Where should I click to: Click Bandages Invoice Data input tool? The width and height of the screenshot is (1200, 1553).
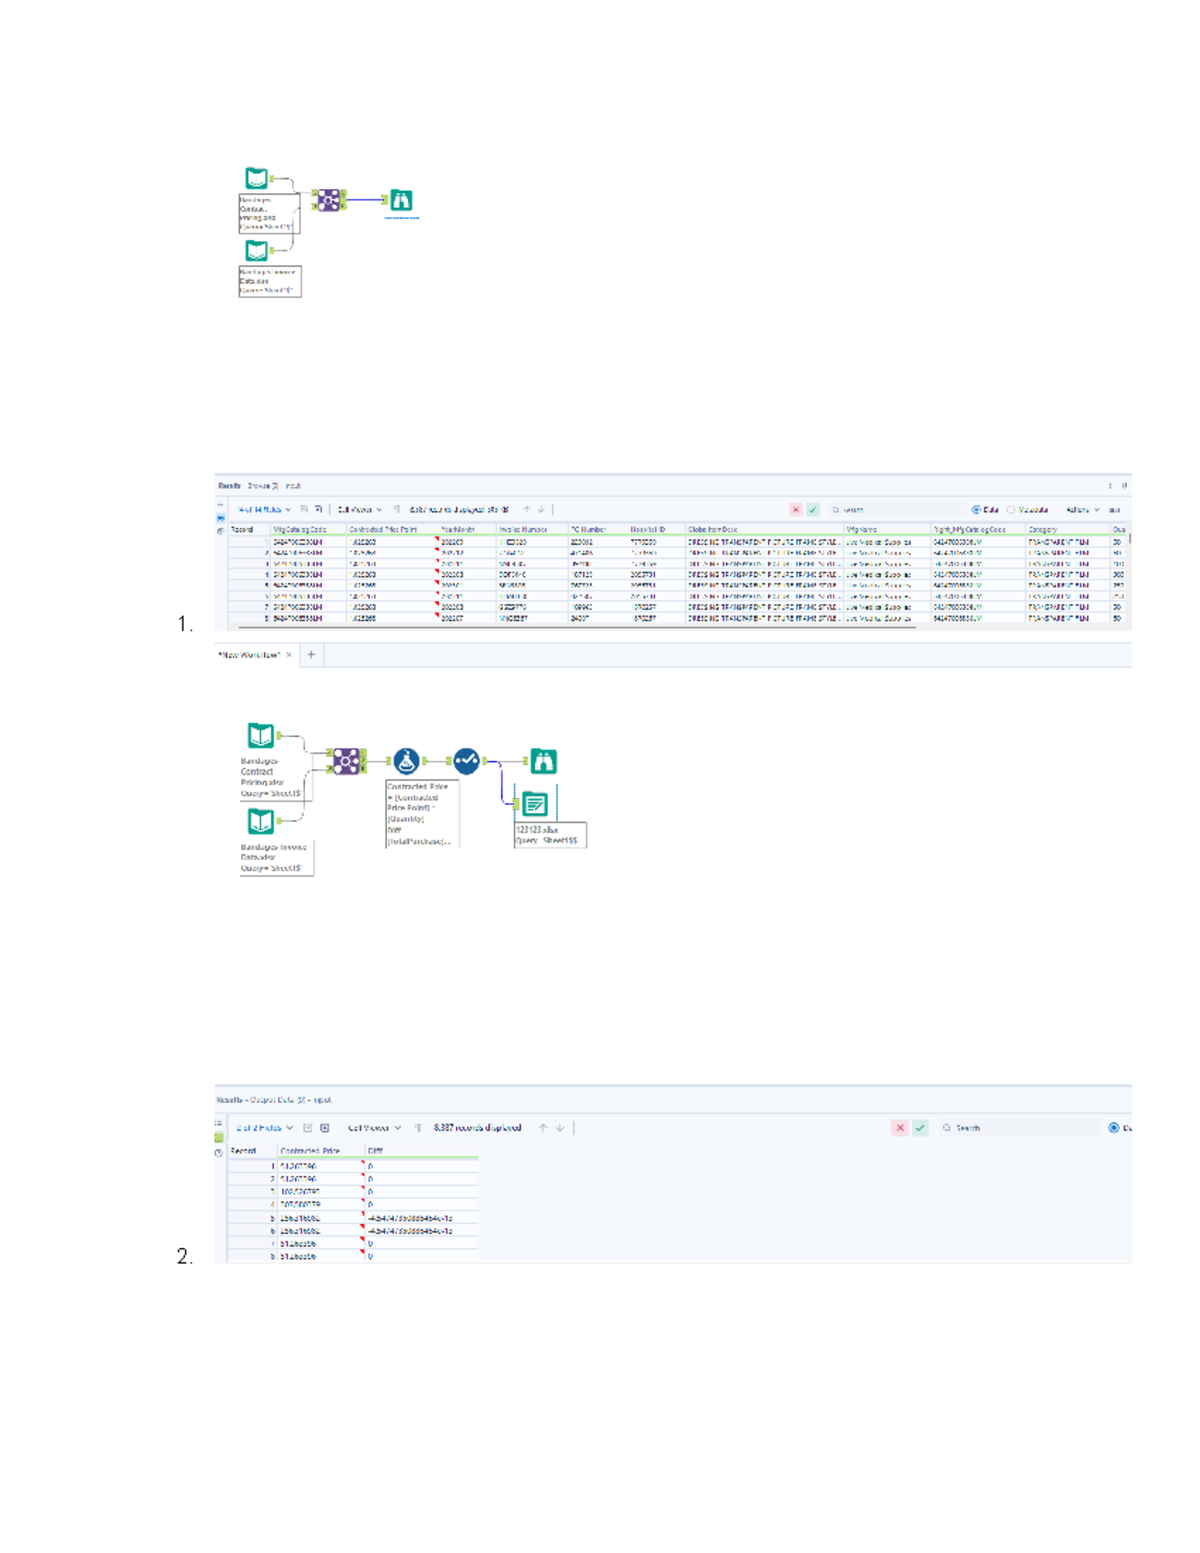coord(261,821)
